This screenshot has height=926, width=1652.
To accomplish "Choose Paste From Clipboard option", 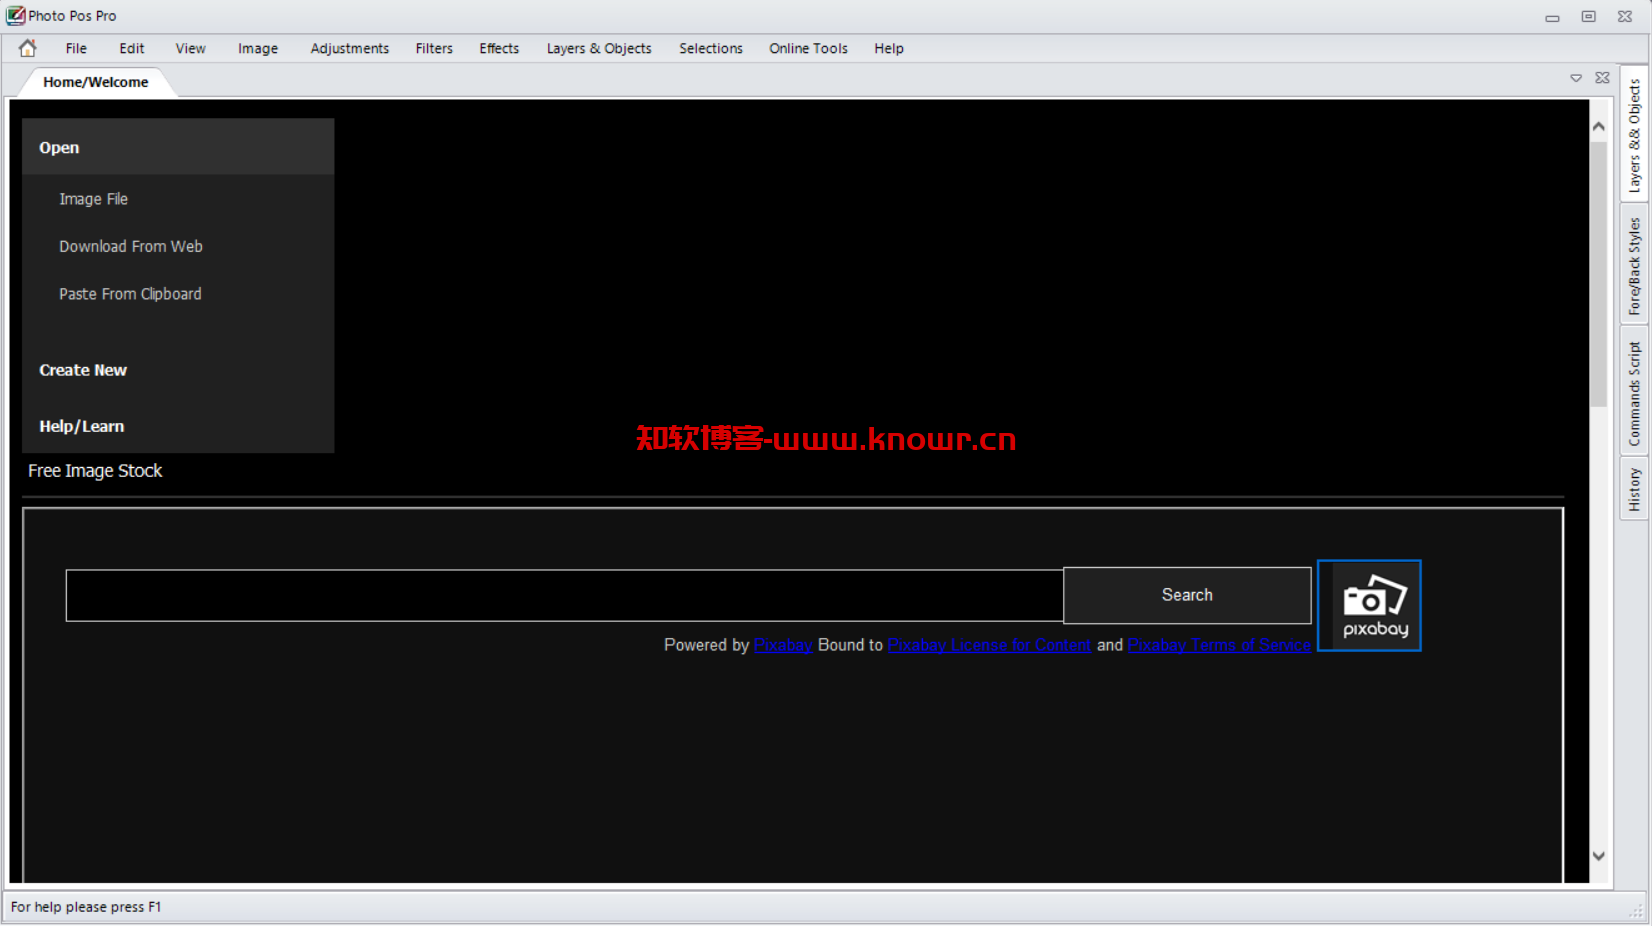I will [x=130, y=294].
